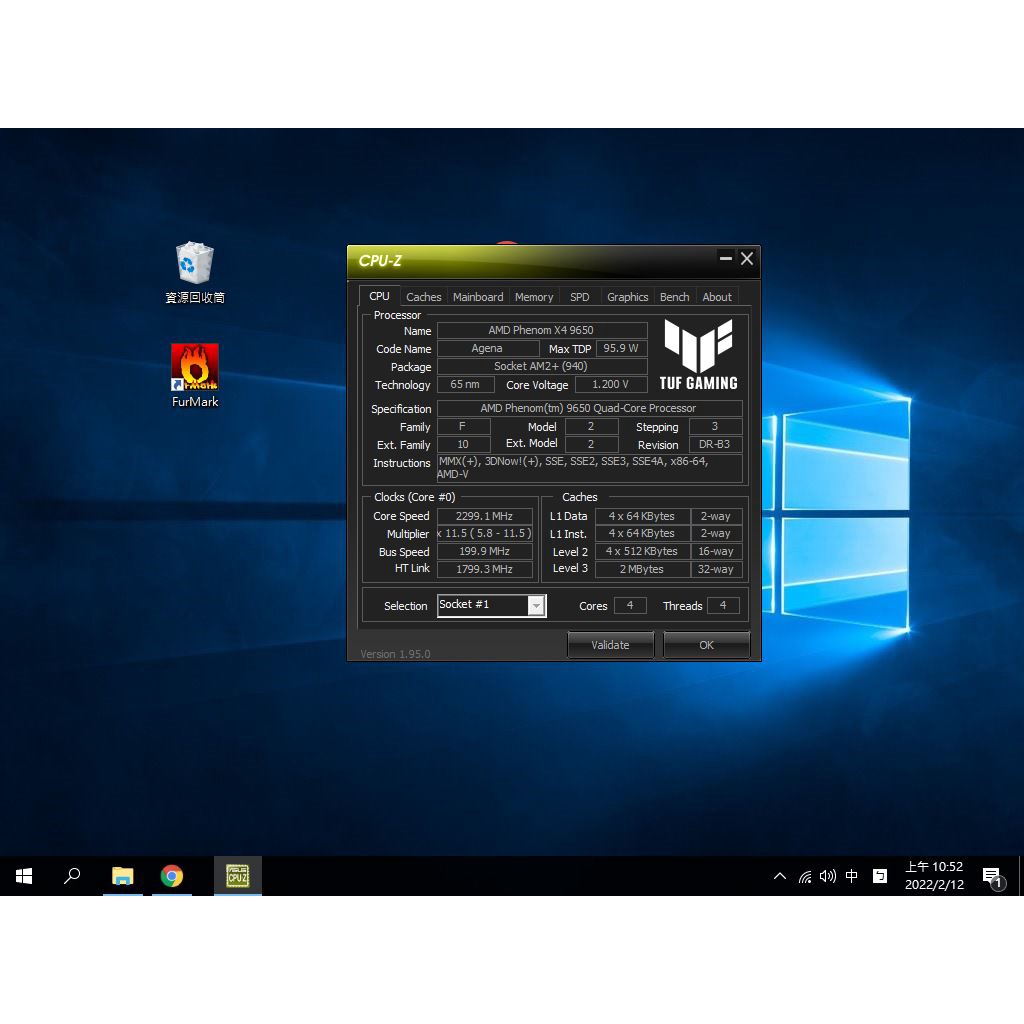Click the HT Link value 1799.3 MHz

[x=485, y=569]
